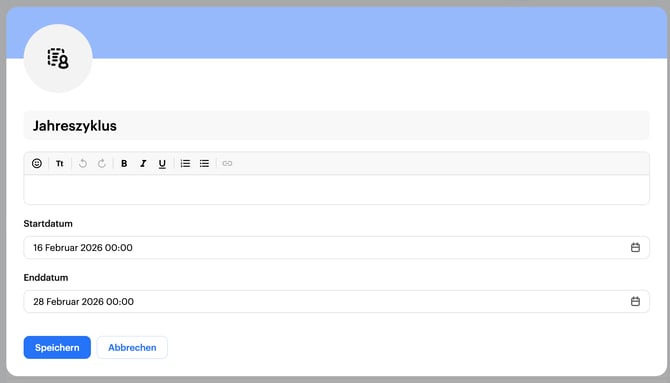The image size is (670, 383).
Task: Open the emoji picker in the editor toolbar
Action: (x=37, y=163)
